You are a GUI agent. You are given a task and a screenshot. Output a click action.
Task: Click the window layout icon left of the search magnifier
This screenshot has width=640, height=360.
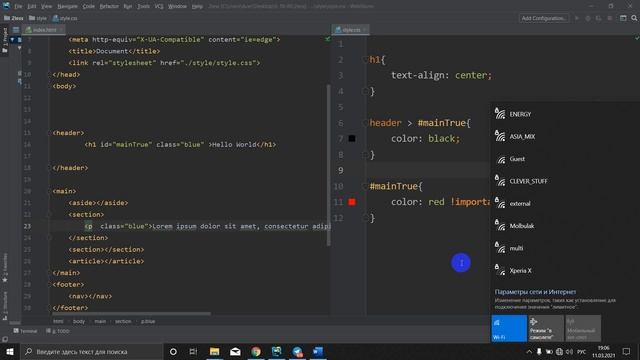pos(623,18)
